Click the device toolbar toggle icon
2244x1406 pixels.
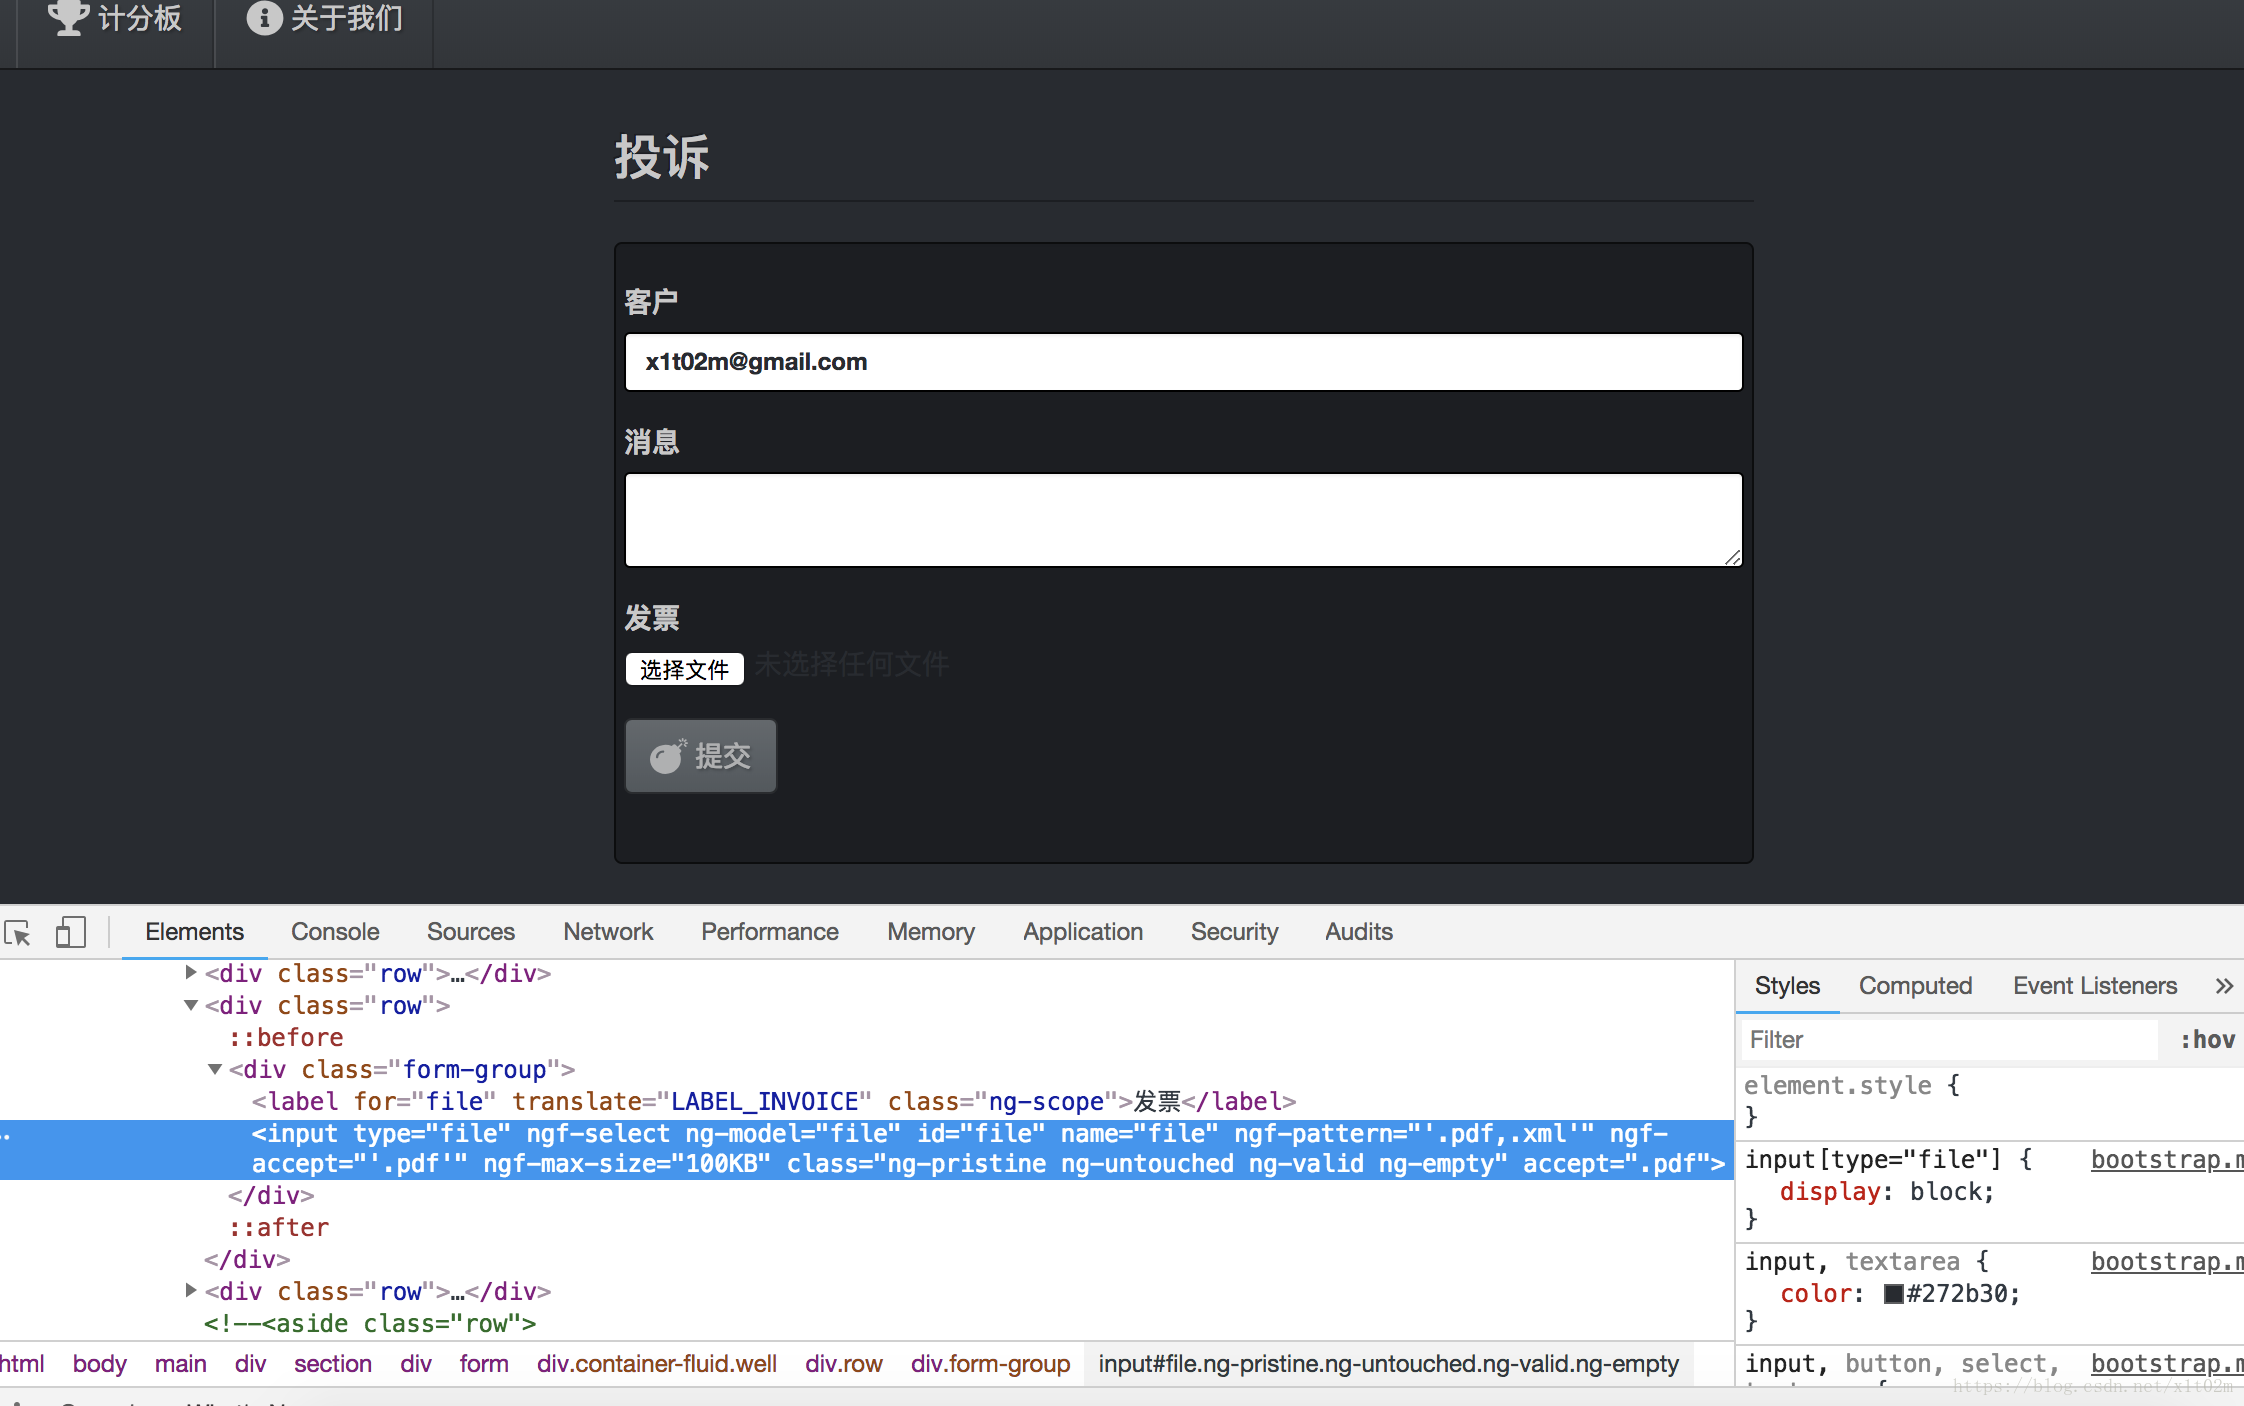click(x=70, y=930)
